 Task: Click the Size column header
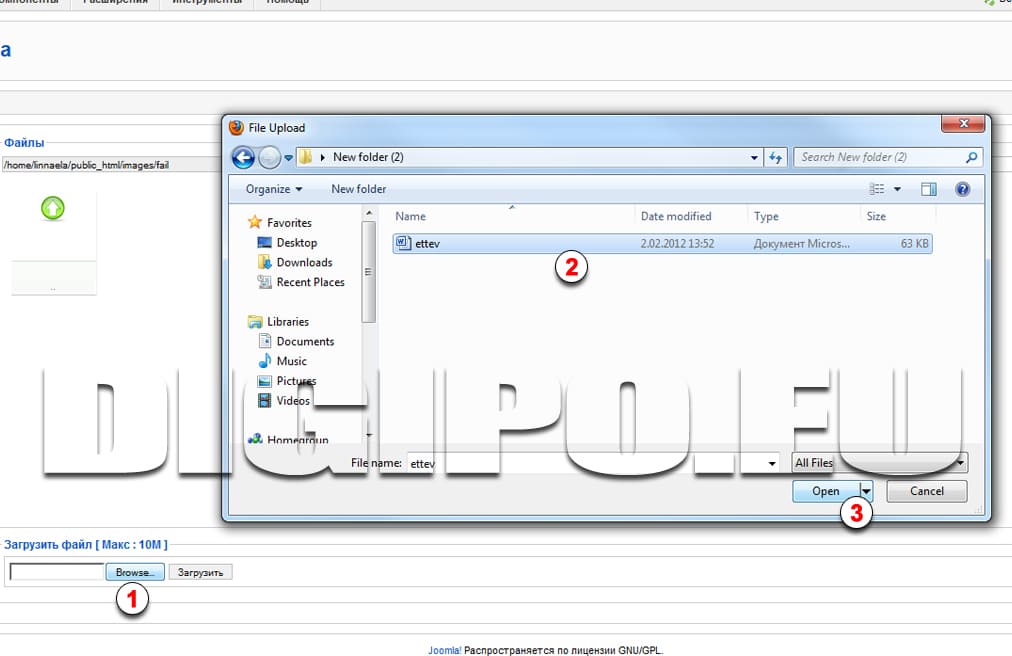coord(876,216)
